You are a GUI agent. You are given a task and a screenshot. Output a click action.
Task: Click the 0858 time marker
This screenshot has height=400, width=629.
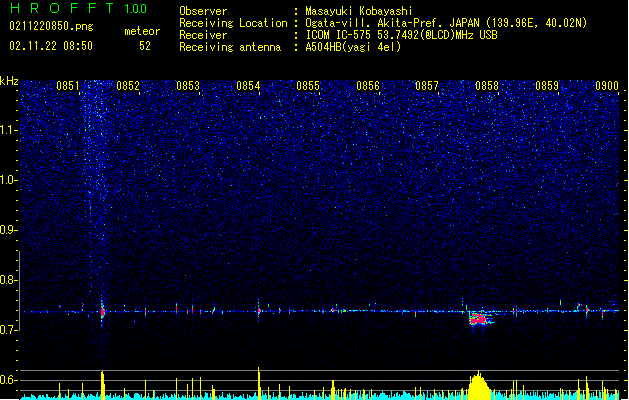487,85
